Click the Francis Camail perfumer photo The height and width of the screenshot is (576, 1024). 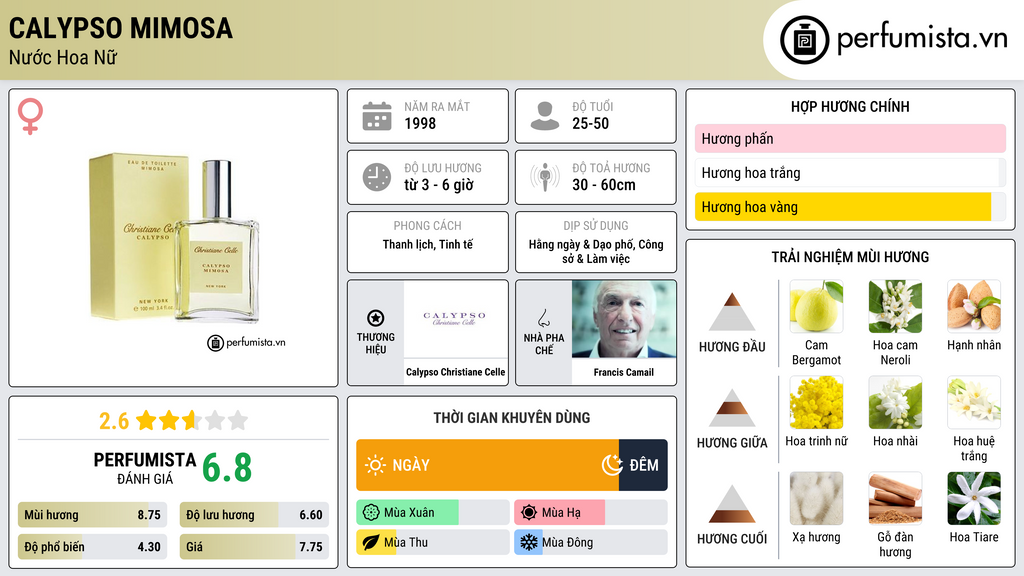[624, 319]
